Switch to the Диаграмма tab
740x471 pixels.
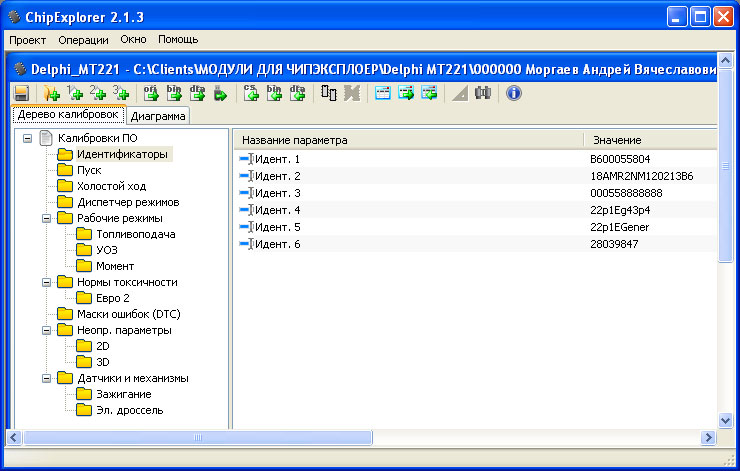click(158, 115)
